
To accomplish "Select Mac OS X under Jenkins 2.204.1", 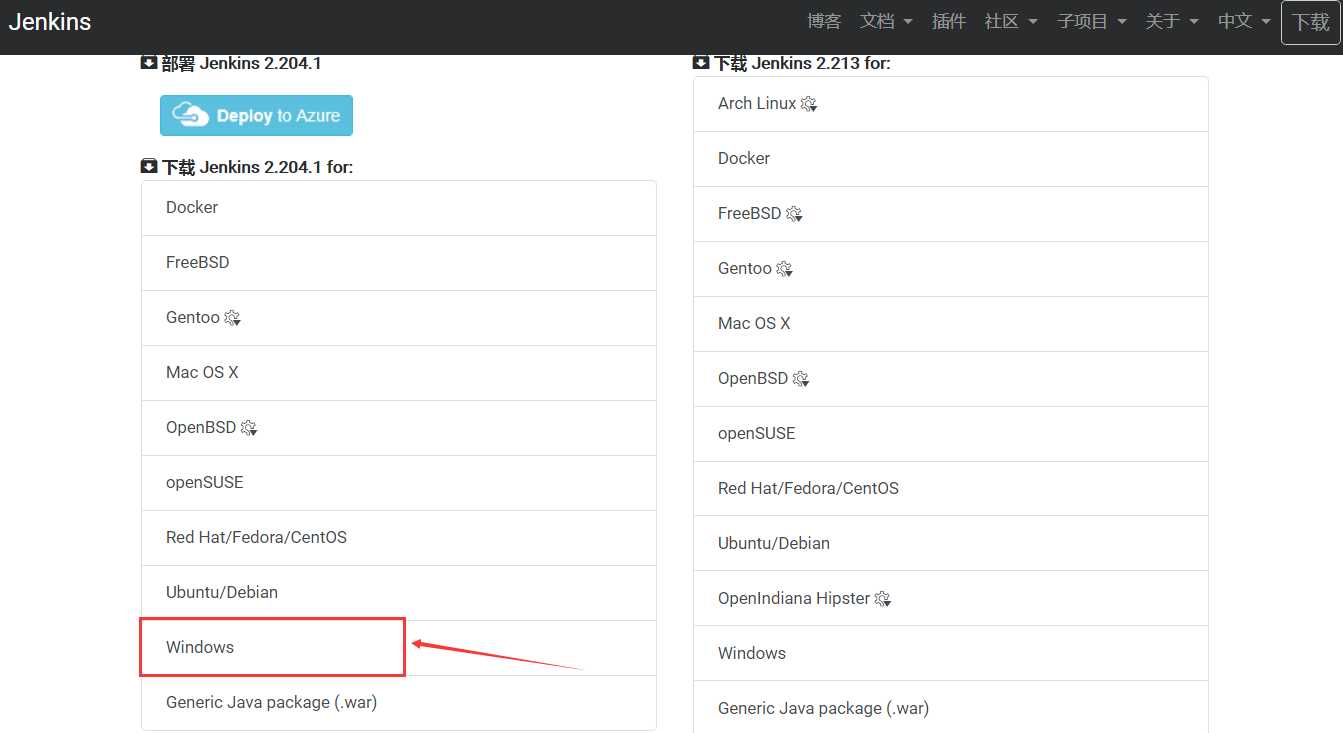I will [398, 373].
